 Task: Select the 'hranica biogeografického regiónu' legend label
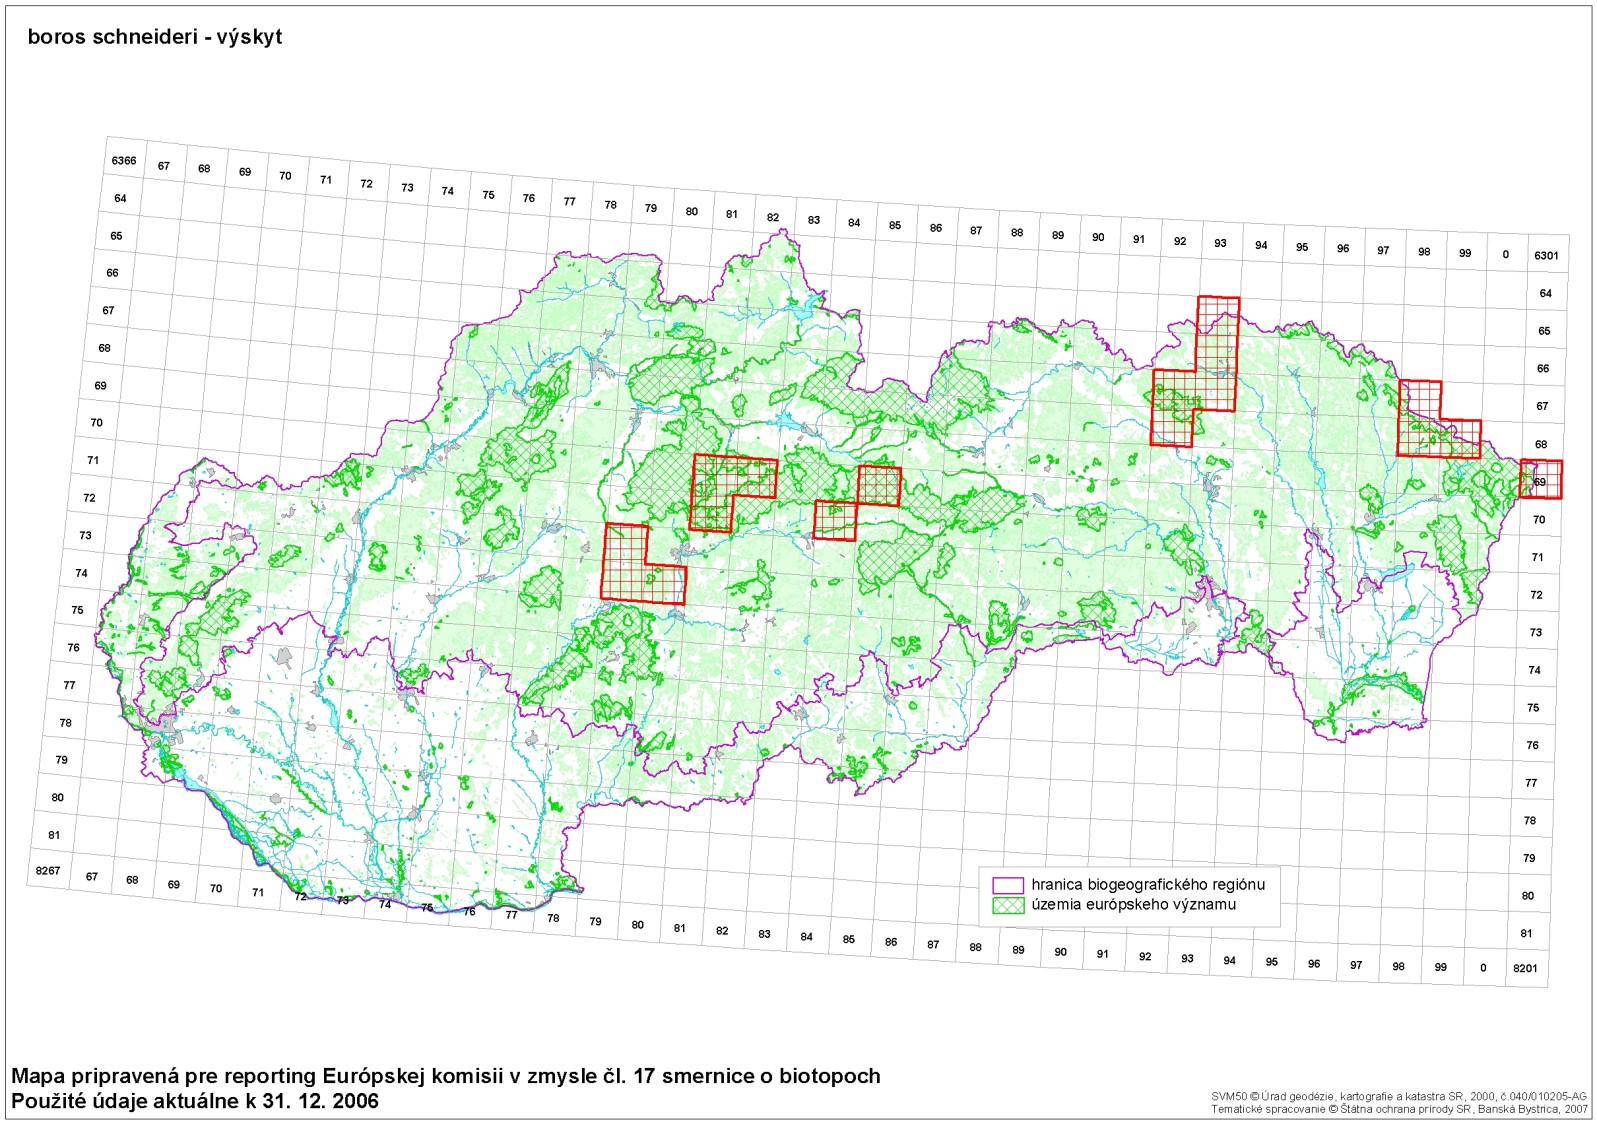tap(1148, 885)
